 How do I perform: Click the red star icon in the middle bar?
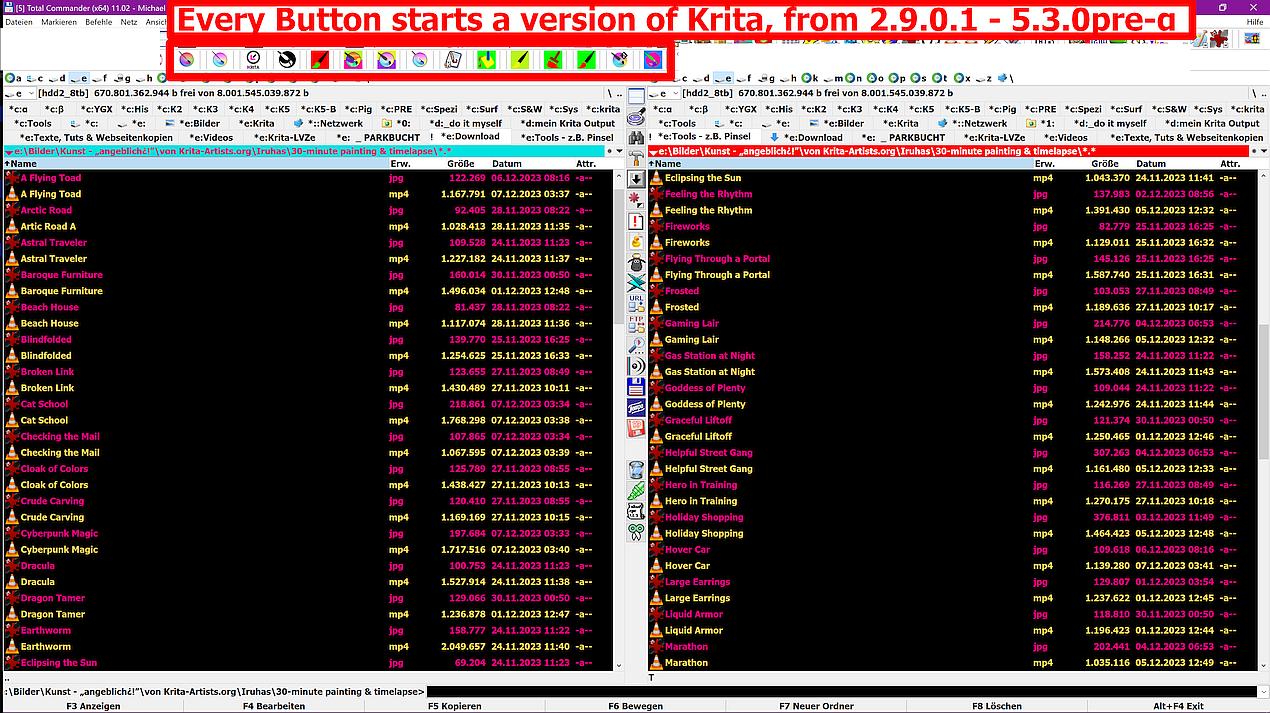pos(636,200)
